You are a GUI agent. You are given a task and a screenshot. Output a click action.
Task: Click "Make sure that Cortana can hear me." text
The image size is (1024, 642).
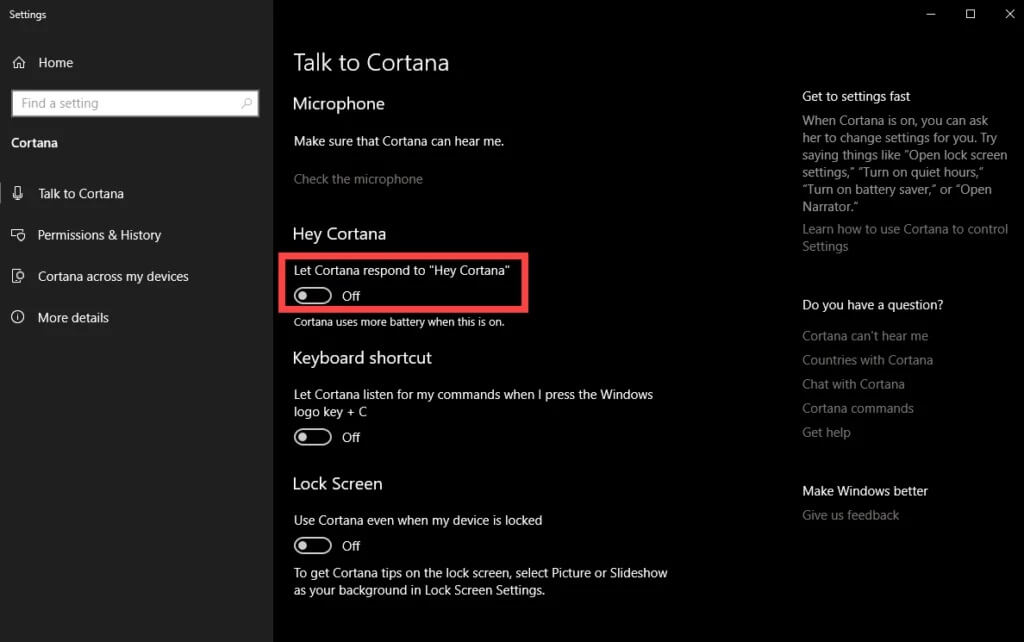[x=398, y=141]
